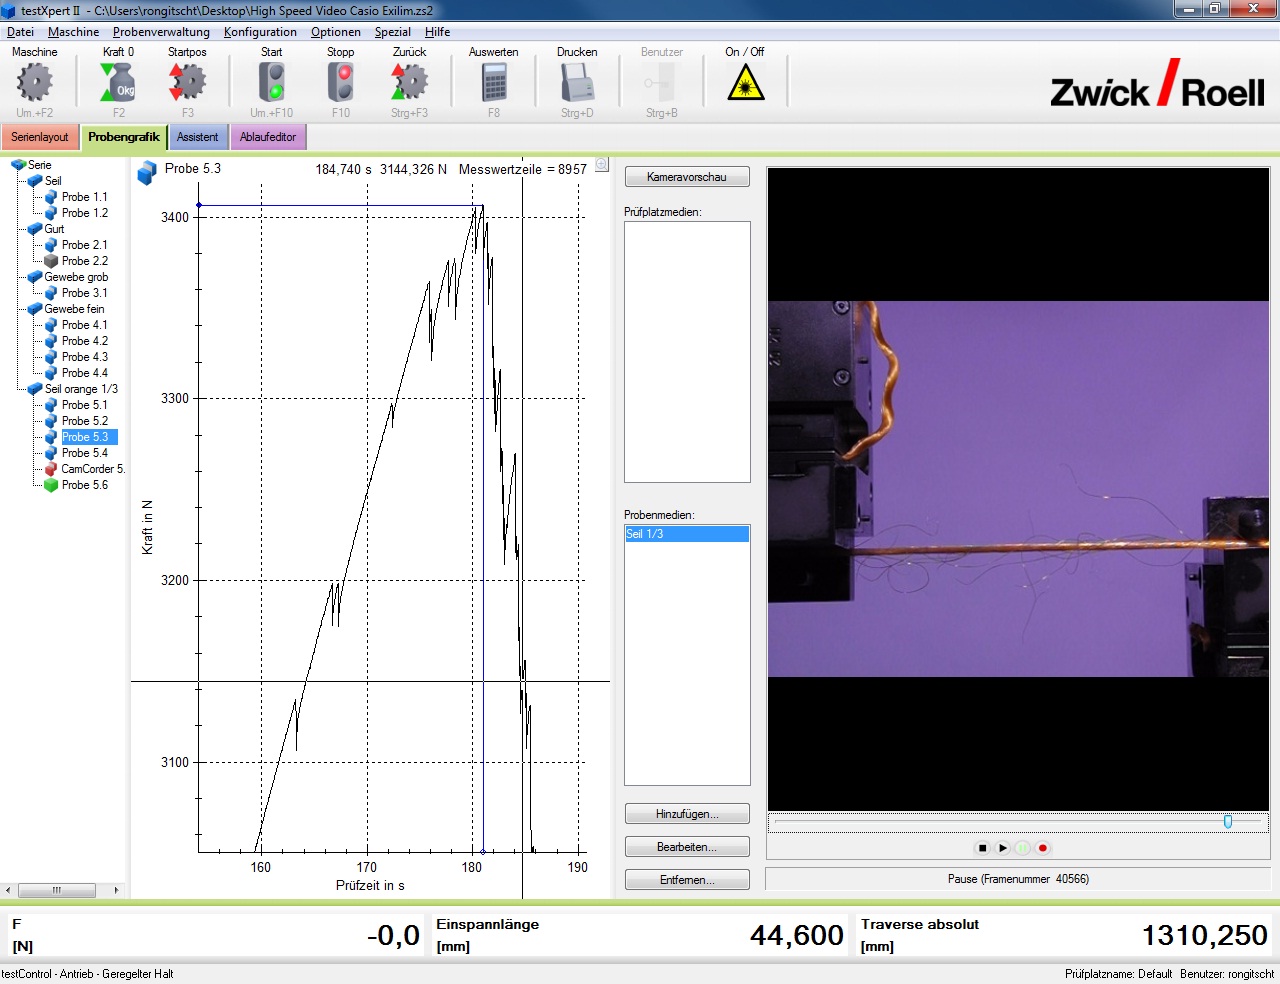This screenshot has width=1280, height=984.
Task: Toggle the laser On/Off warning button
Action: (745, 82)
